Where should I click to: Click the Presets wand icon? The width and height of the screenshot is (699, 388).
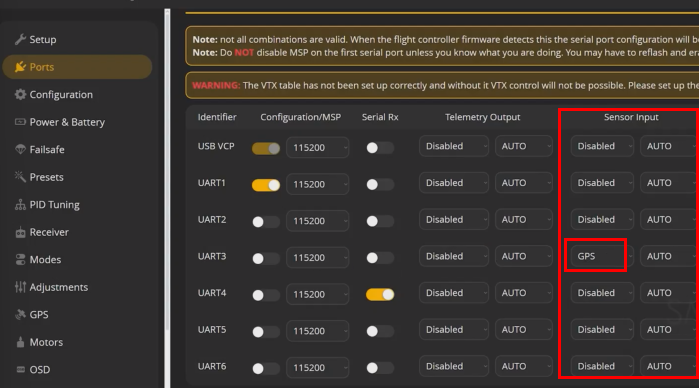20,177
